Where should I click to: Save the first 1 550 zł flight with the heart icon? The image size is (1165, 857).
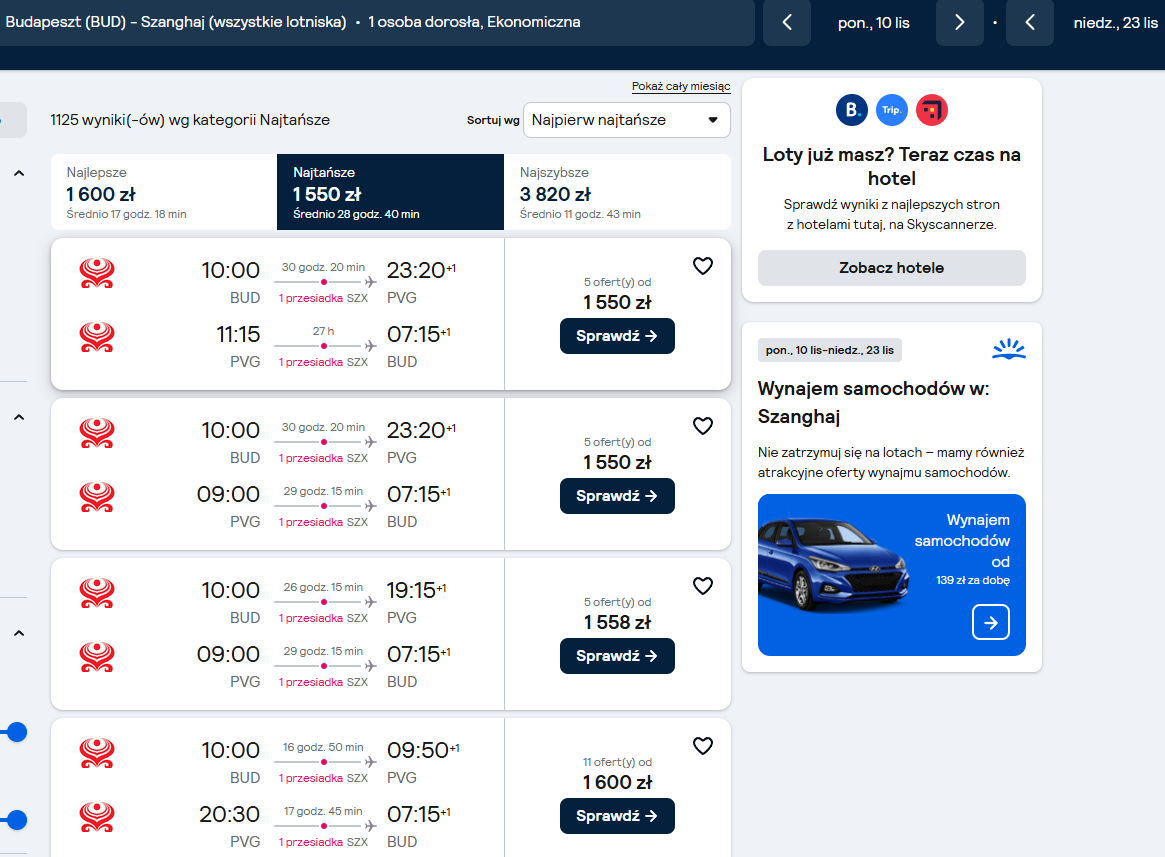[x=702, y=266]
